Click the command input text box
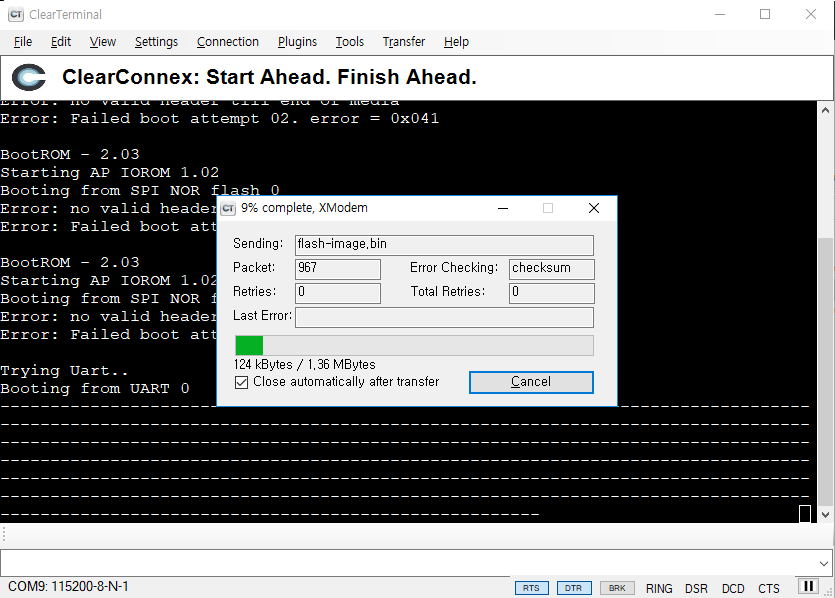The width and height of the screenshot is (835, 598). [408, 563]
